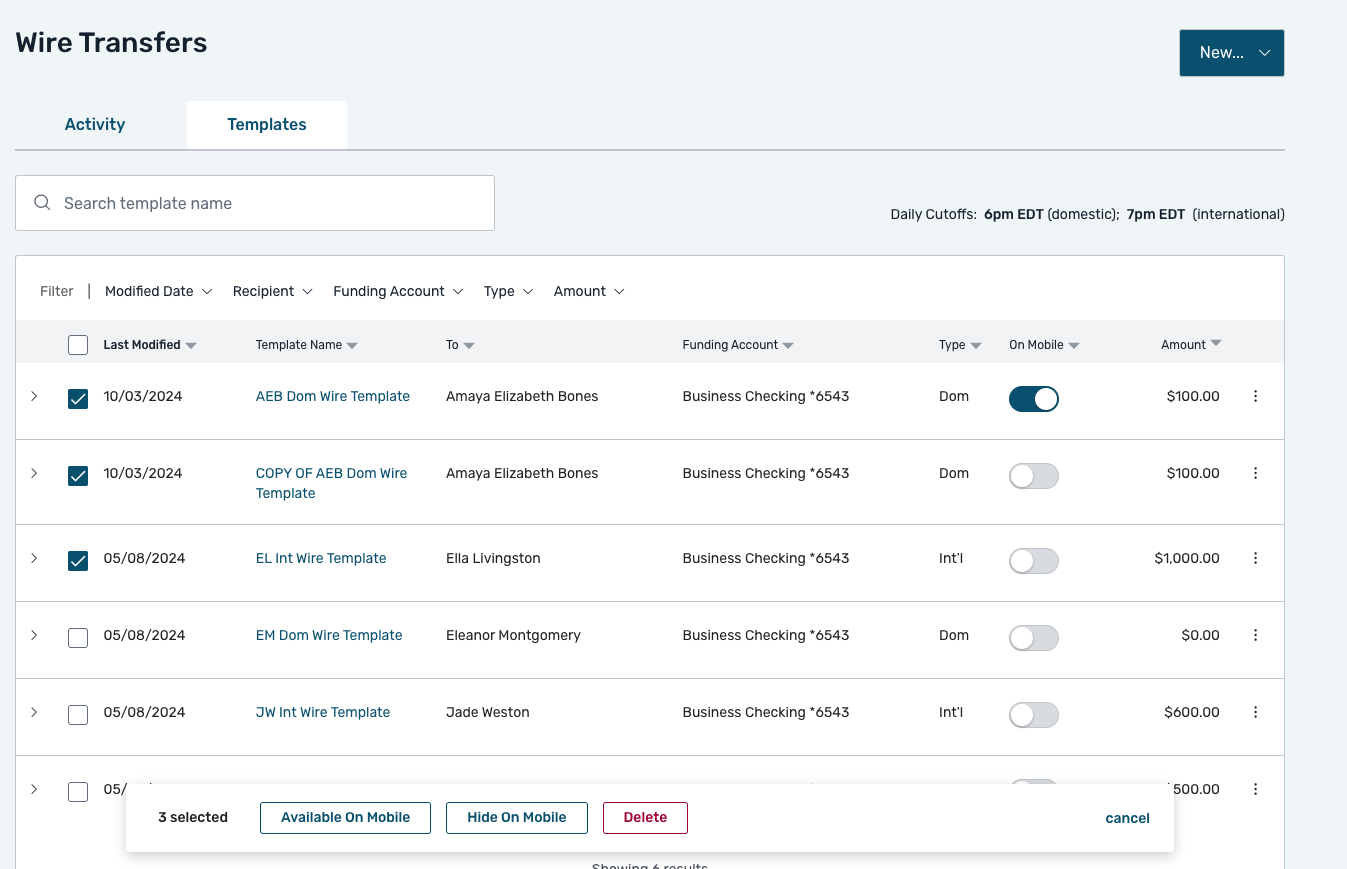Open the three-dot menu for EL Int Wire Template

[x=1255, y=559]
